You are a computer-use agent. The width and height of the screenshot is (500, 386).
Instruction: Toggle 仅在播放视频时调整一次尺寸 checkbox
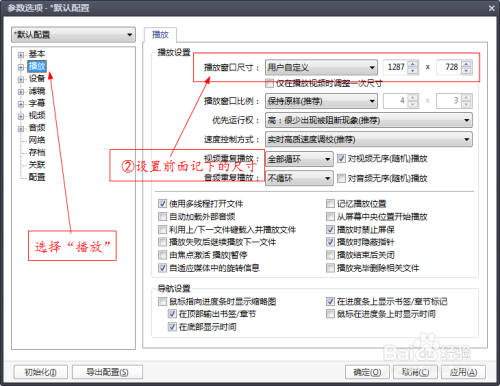pyautogui.click(x=269, y=83)
